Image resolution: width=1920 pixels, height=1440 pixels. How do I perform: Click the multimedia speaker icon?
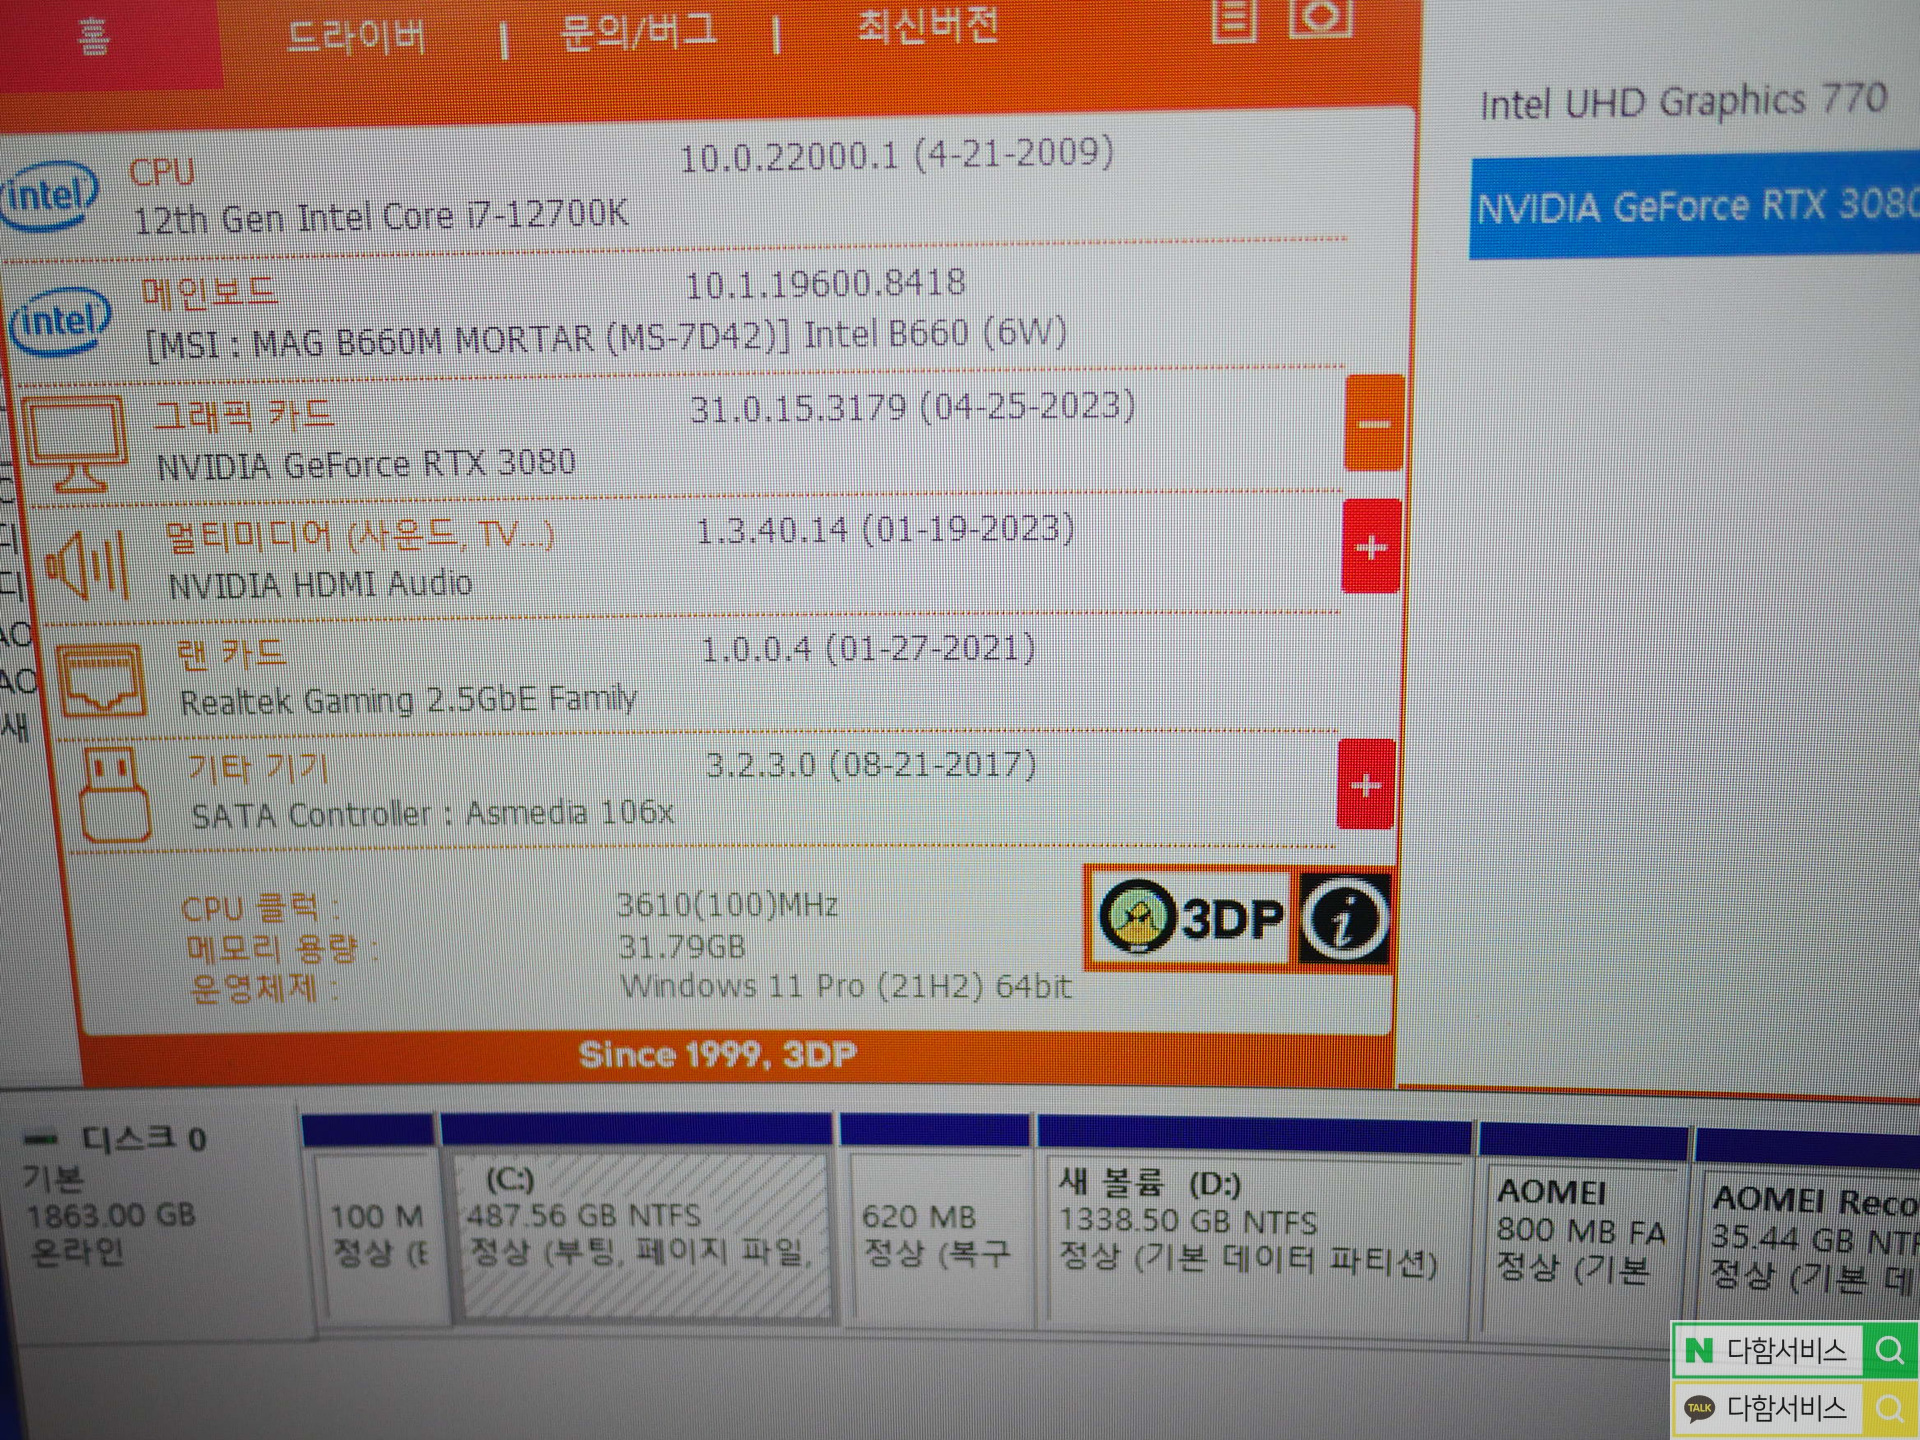pos(88,565)
